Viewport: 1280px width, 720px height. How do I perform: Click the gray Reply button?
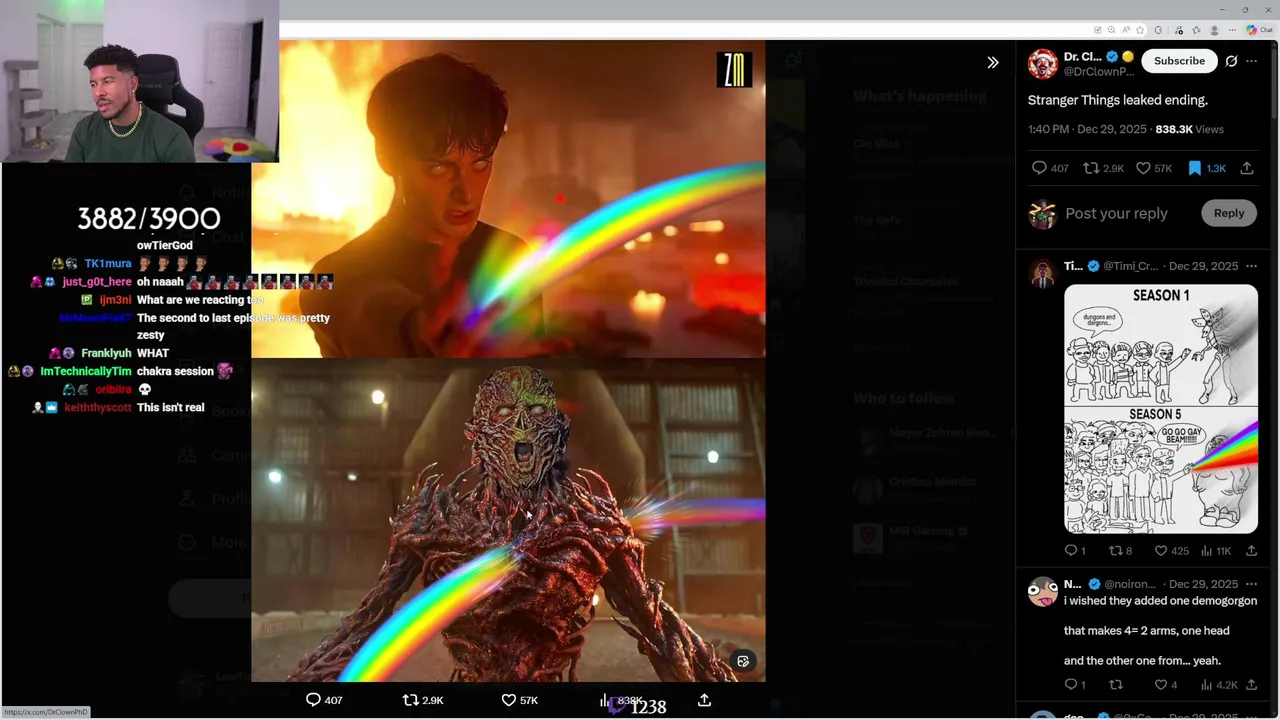click(1229, 213)
